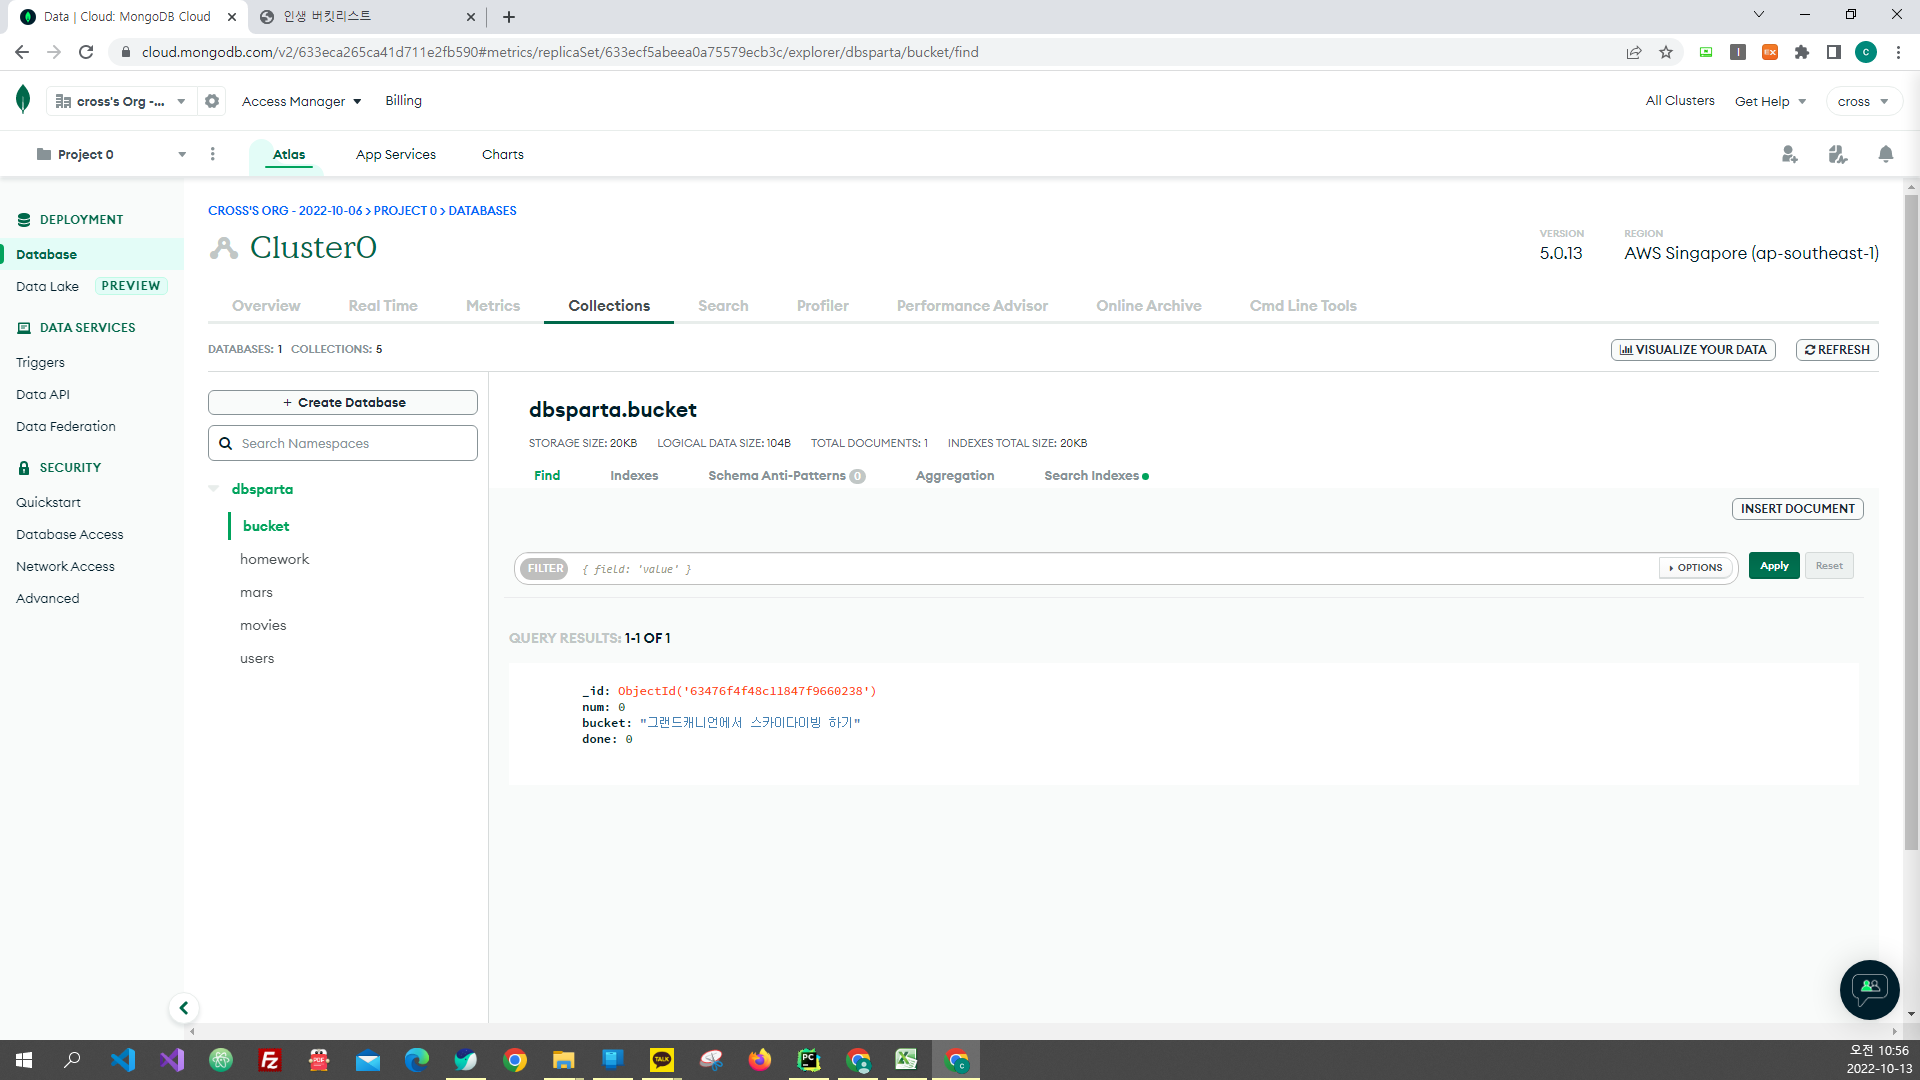Screen dimensions: 1920x1080
Task: Open the support chat bubble
Action: pos(1869,990)
